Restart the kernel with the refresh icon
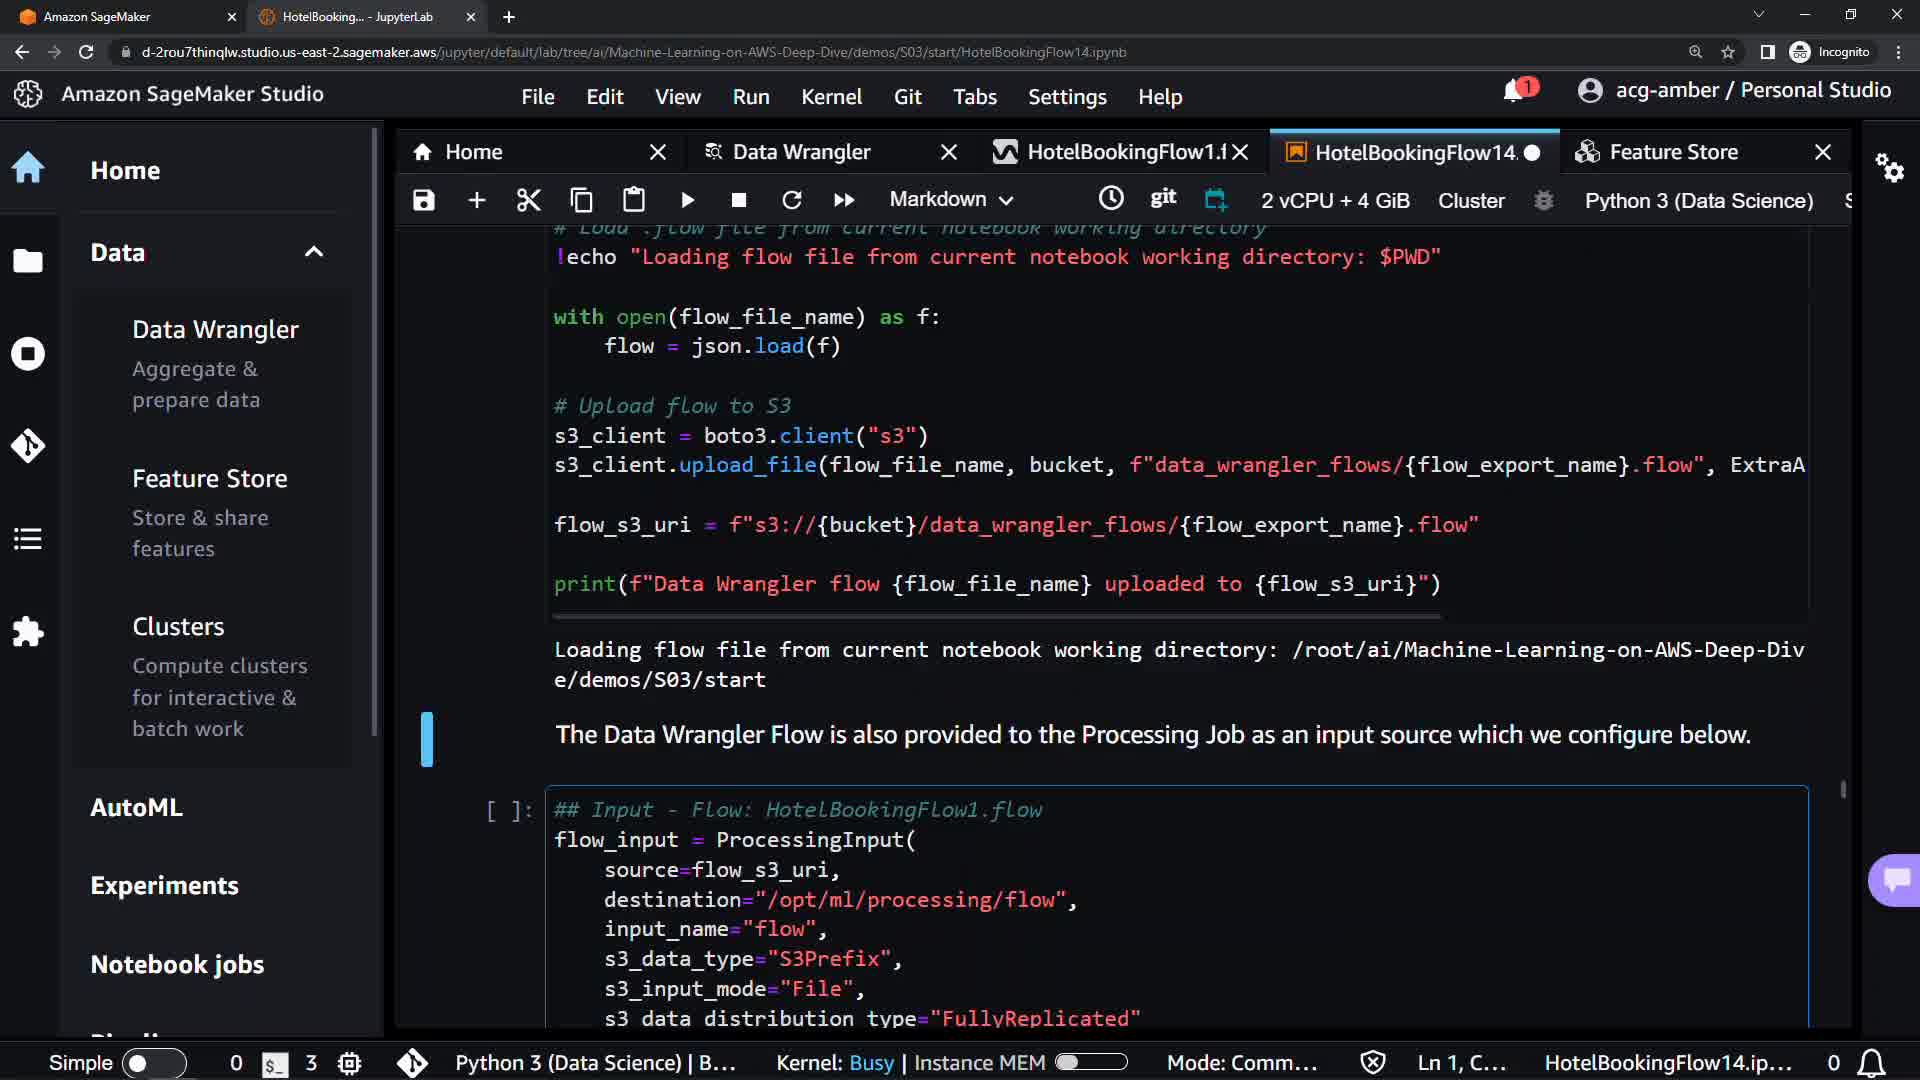Screen dimensions: 1920x1080 pos(791,200)
